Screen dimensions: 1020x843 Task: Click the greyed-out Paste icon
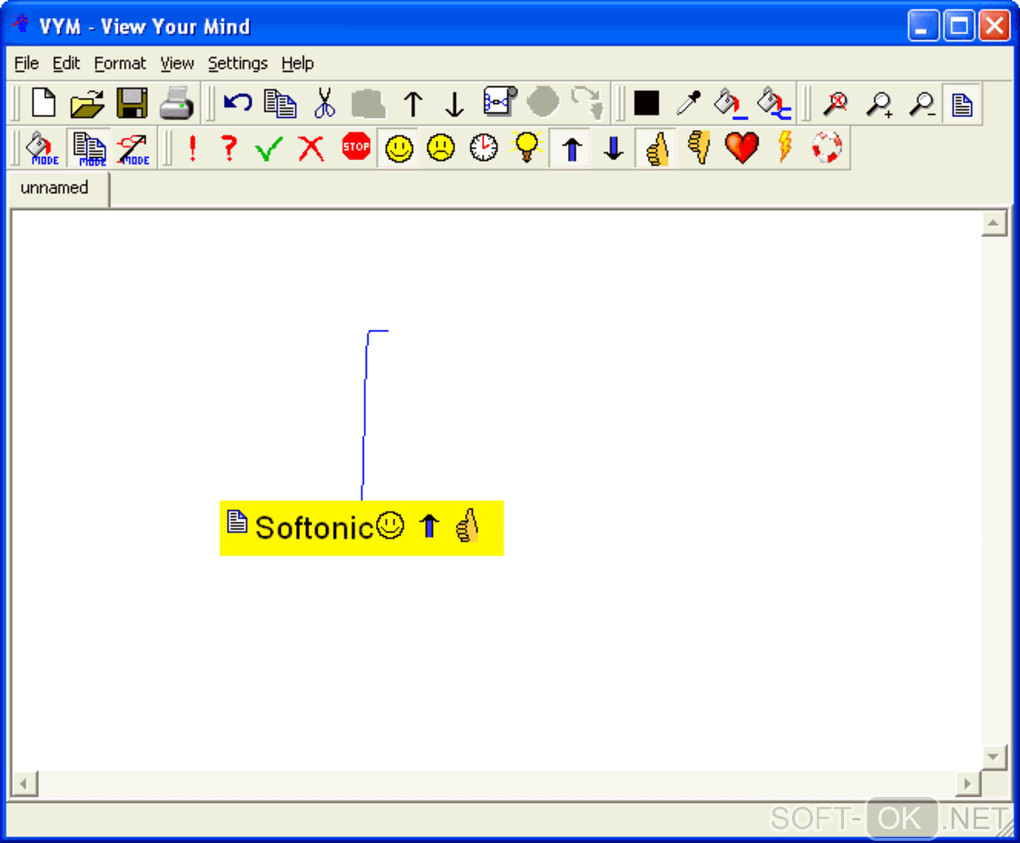coord(369,103)
